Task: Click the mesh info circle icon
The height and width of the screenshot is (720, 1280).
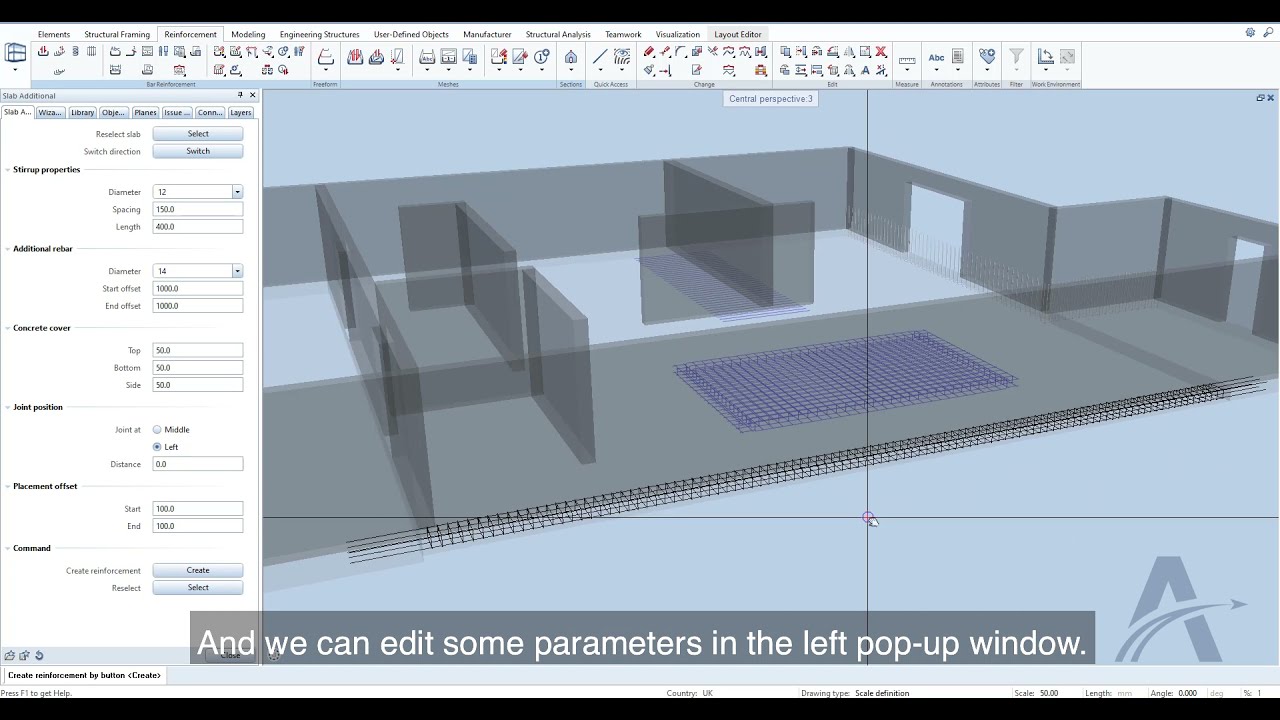Action: click(542, 58)
